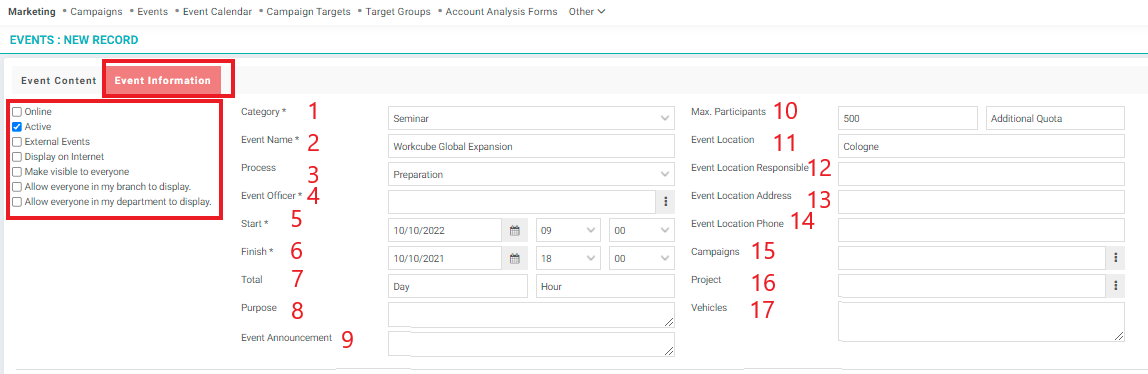Screen dimensions: 1148x374
Task: Open the Campaign Targets link
Action: pyautogui.click(x=308, y=12)
